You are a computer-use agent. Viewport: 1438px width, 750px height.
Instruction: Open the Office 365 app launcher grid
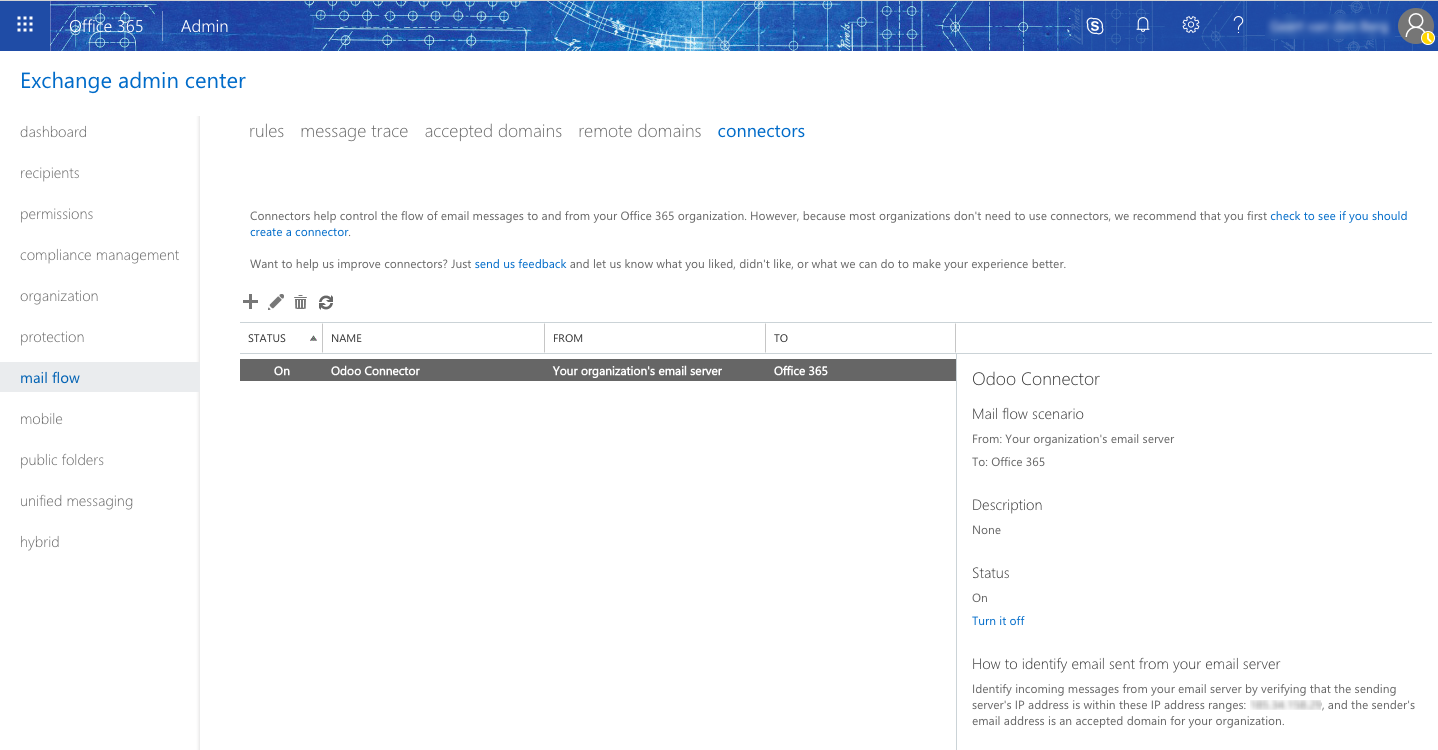tap(25, 25)
